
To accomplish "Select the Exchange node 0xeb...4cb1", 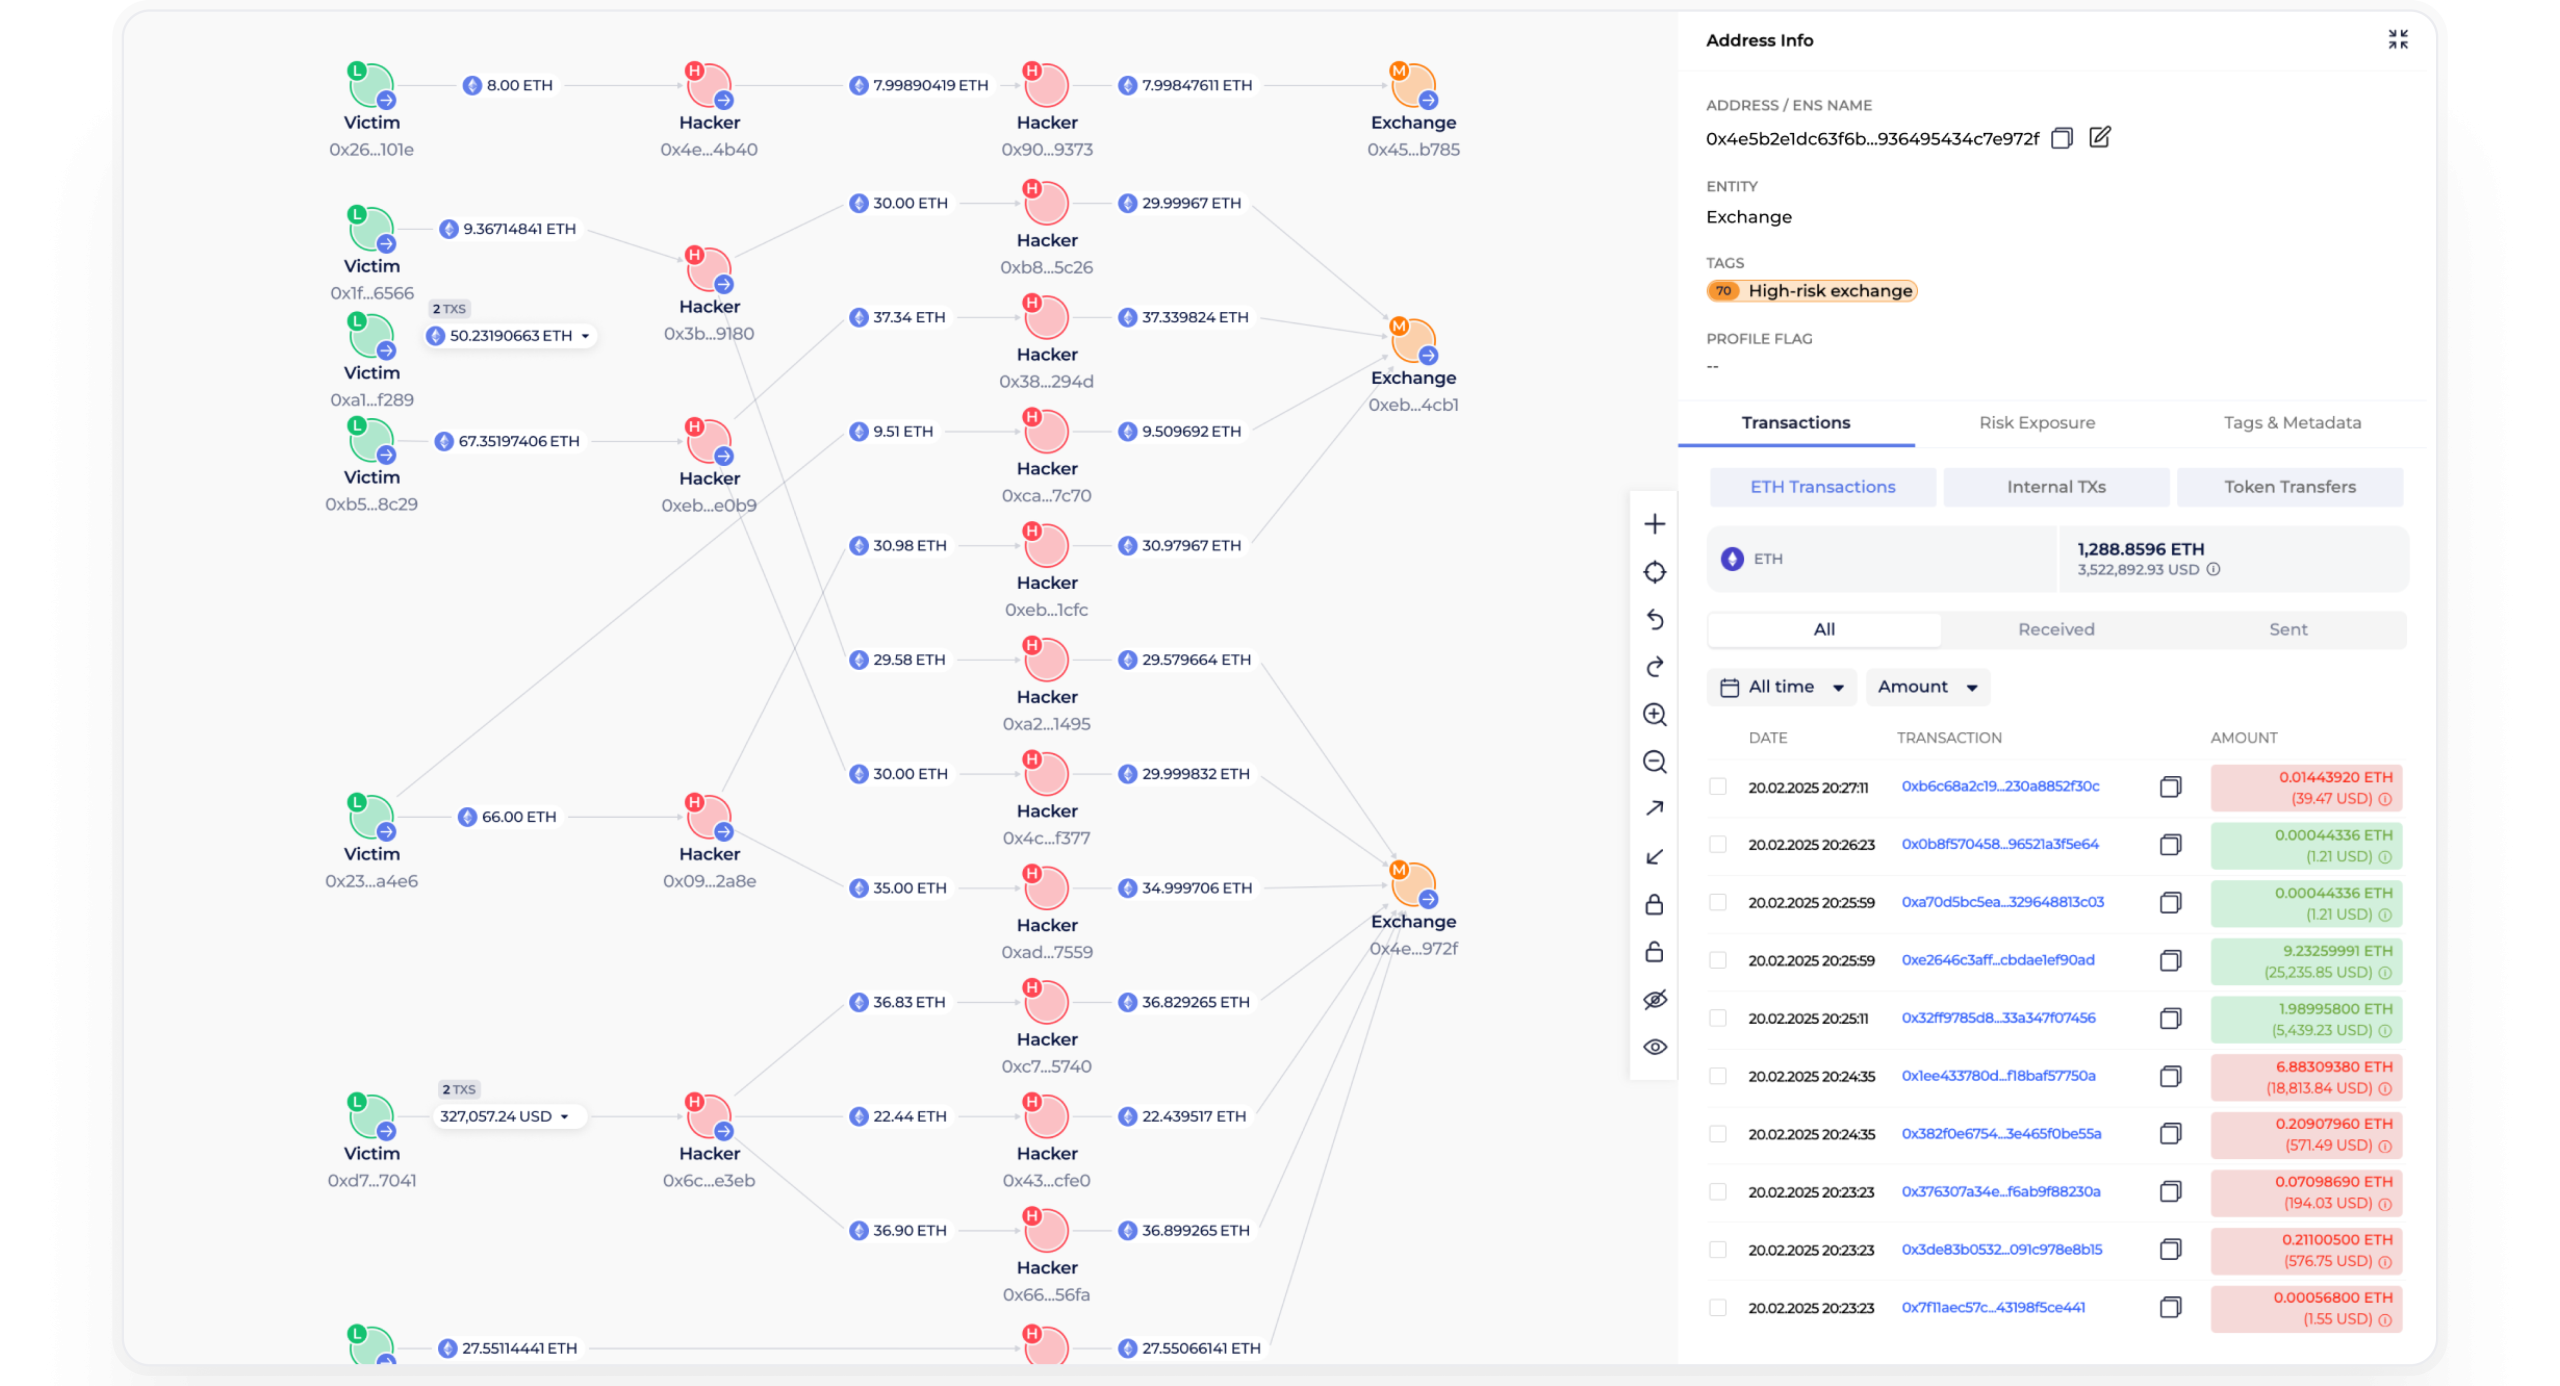I will tap(1413, 342).
